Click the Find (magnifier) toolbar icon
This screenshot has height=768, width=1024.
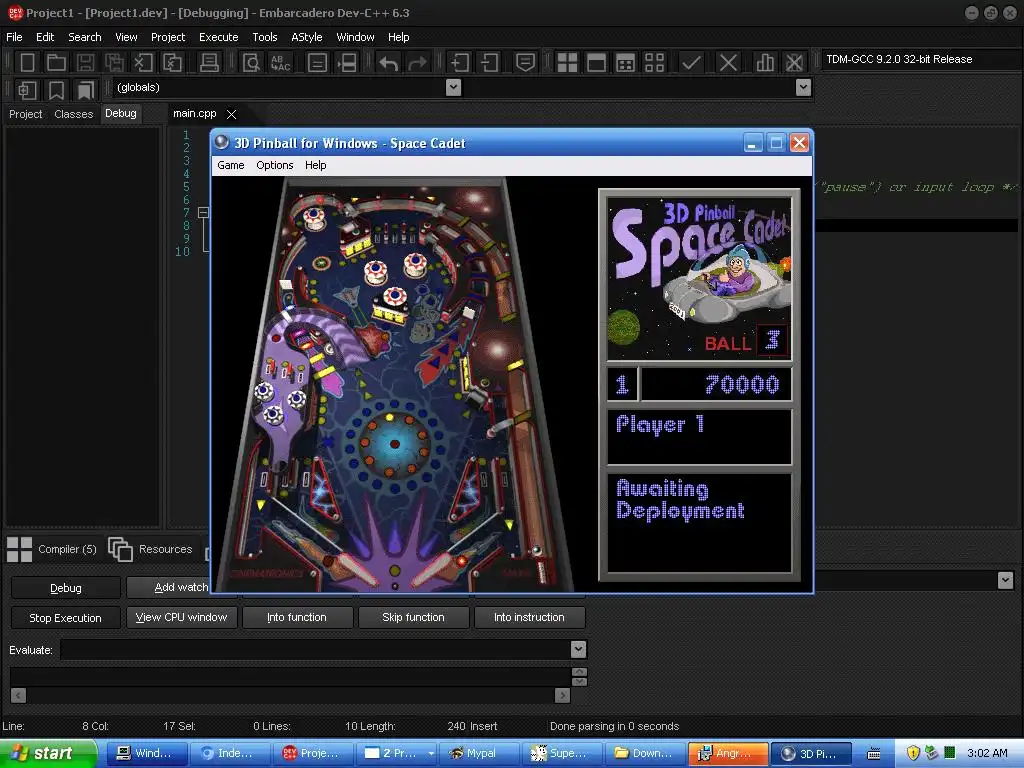tap(251, 63)
